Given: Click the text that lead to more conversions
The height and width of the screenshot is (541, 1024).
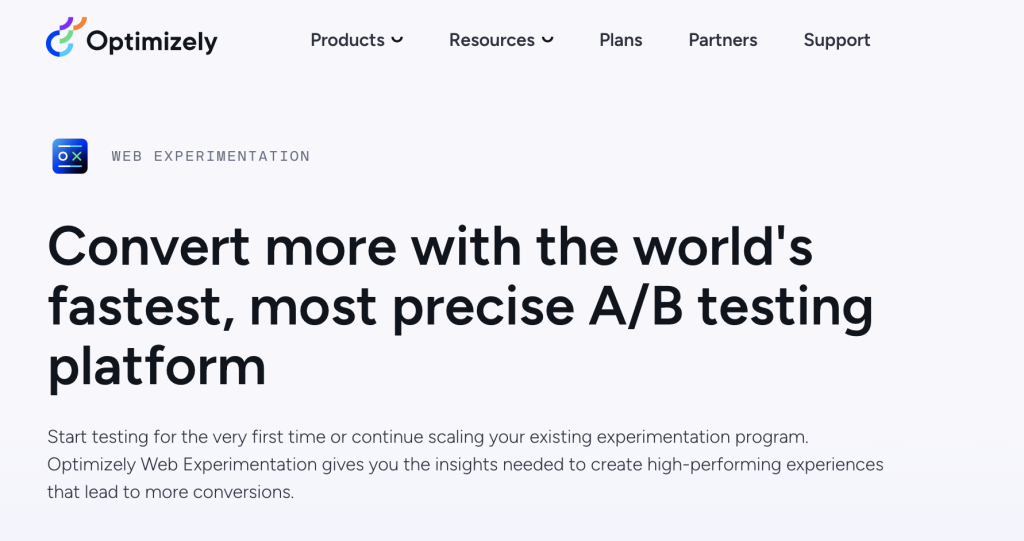Looking at the screenshot, I should coord(170,492).
